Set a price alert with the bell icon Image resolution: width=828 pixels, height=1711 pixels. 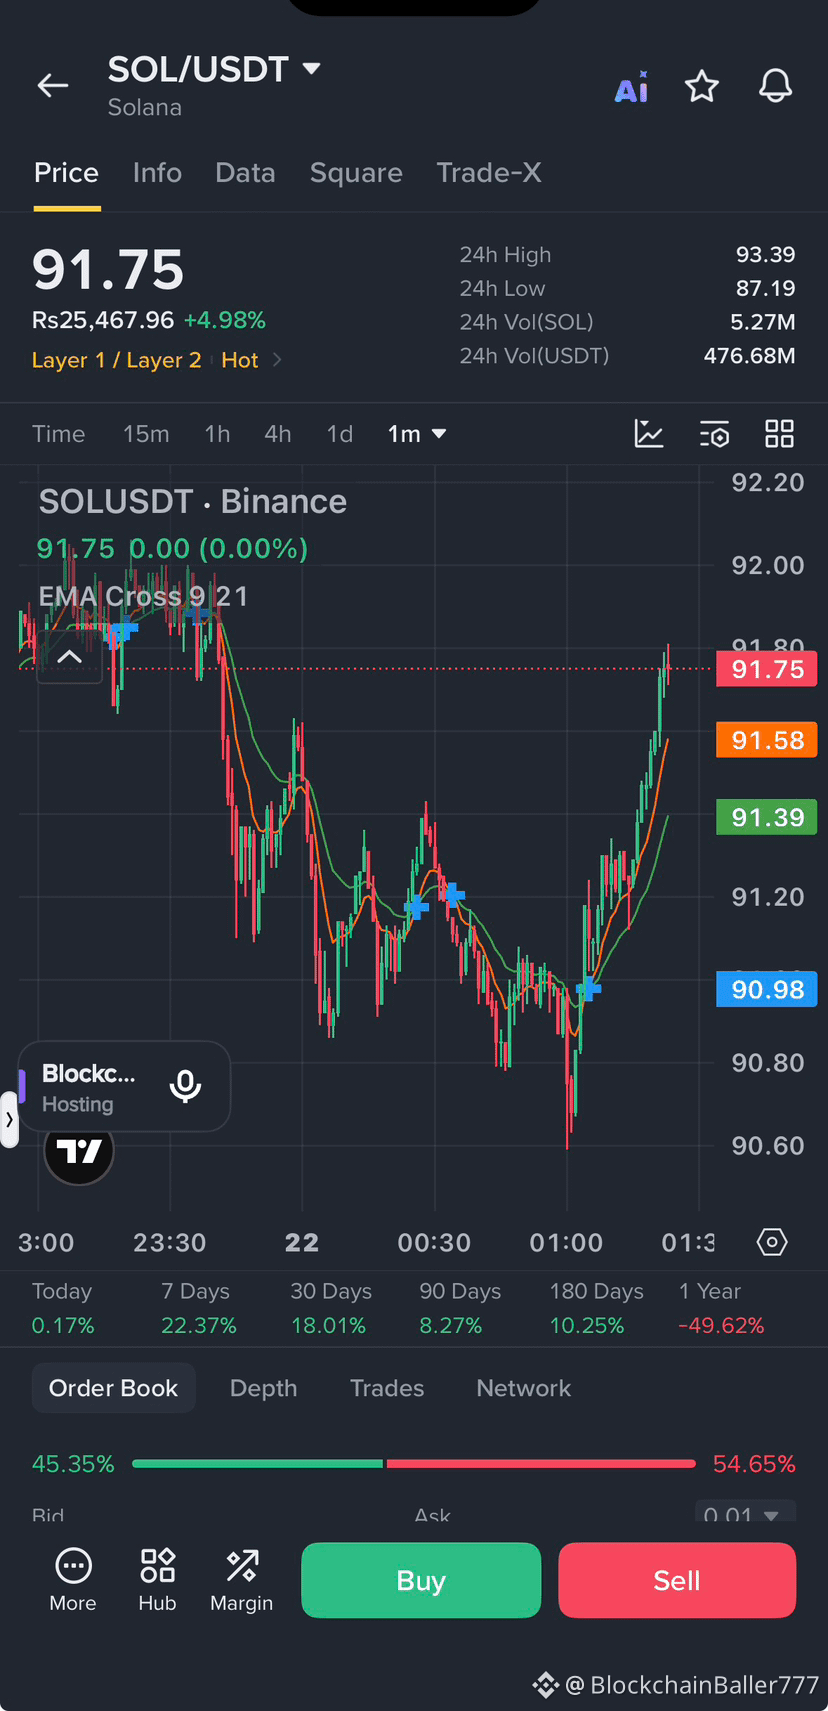(775, 87)
